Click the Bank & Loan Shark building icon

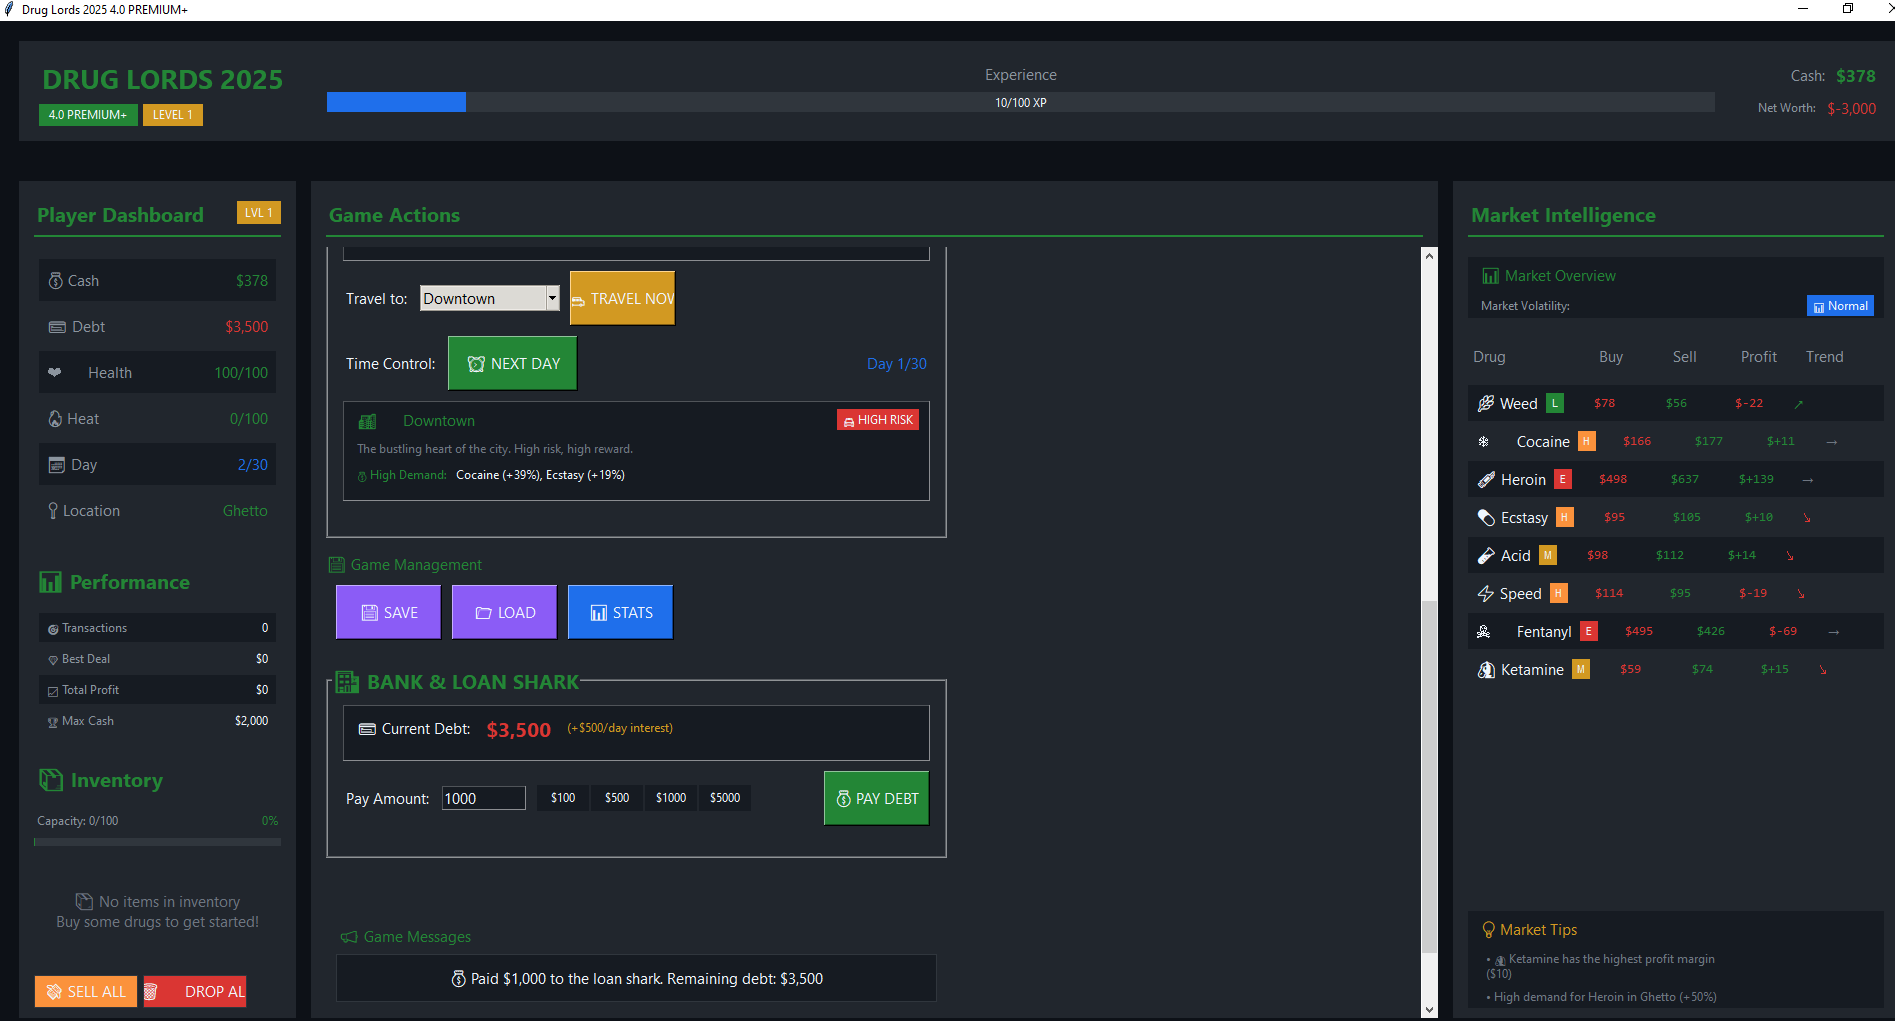coord(347,682)
